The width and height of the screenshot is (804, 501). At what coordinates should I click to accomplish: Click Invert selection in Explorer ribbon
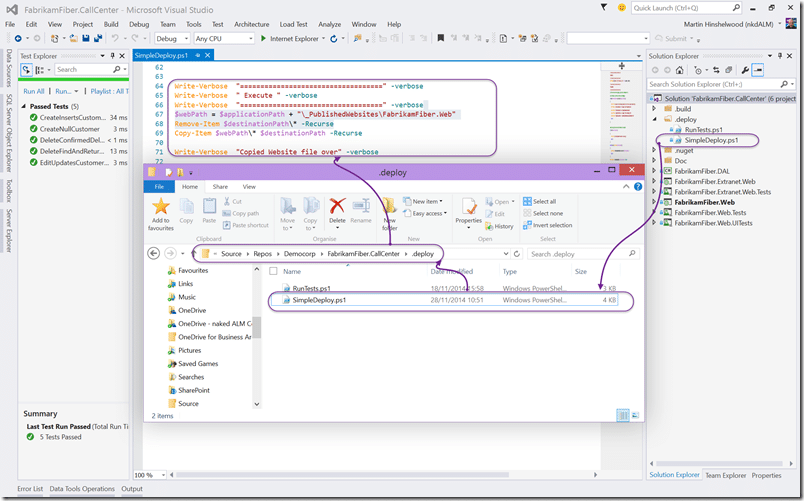(x=548, y=225)
